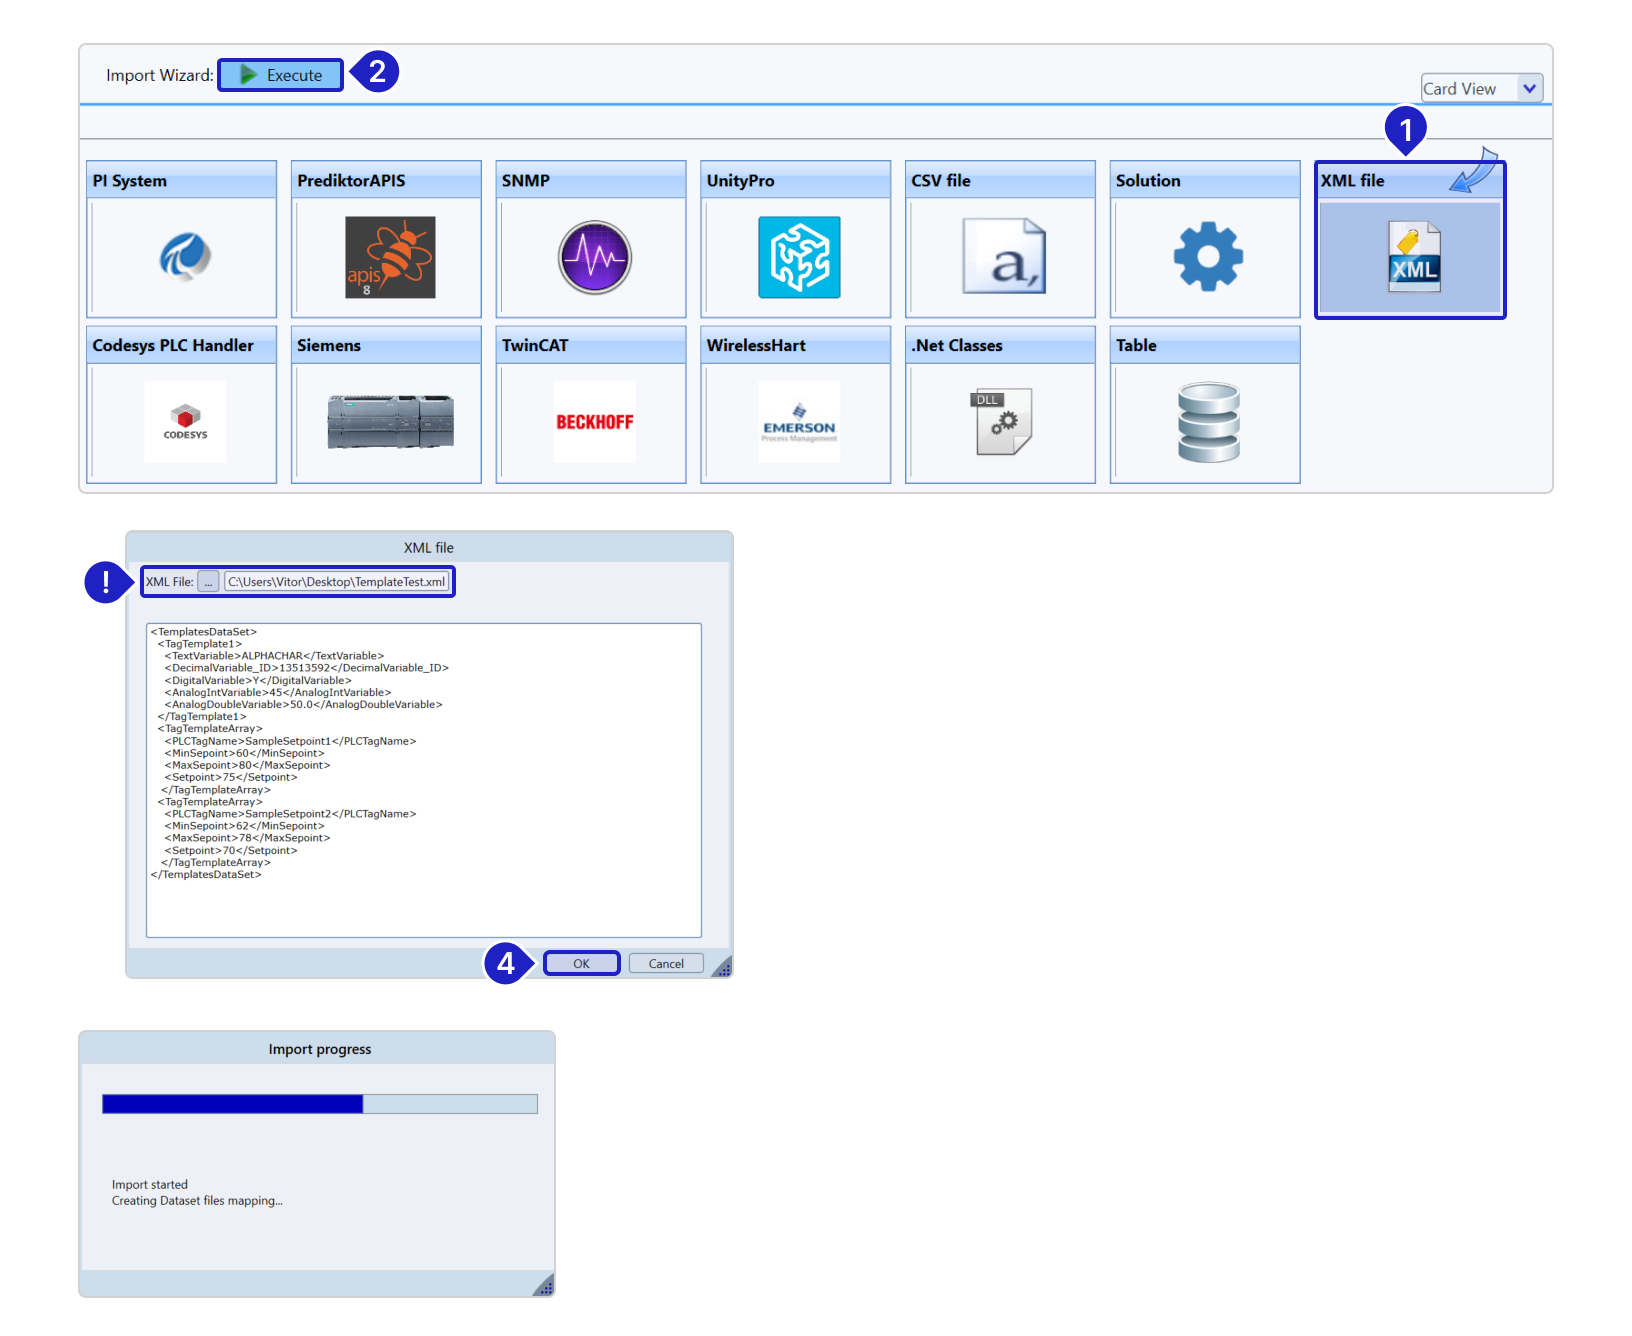Click the XML file path field
1632x1336 pixels.
point(337,582)
